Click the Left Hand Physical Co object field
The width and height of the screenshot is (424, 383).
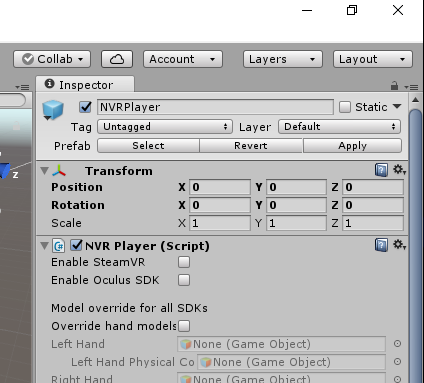click(x=291, y=362)
